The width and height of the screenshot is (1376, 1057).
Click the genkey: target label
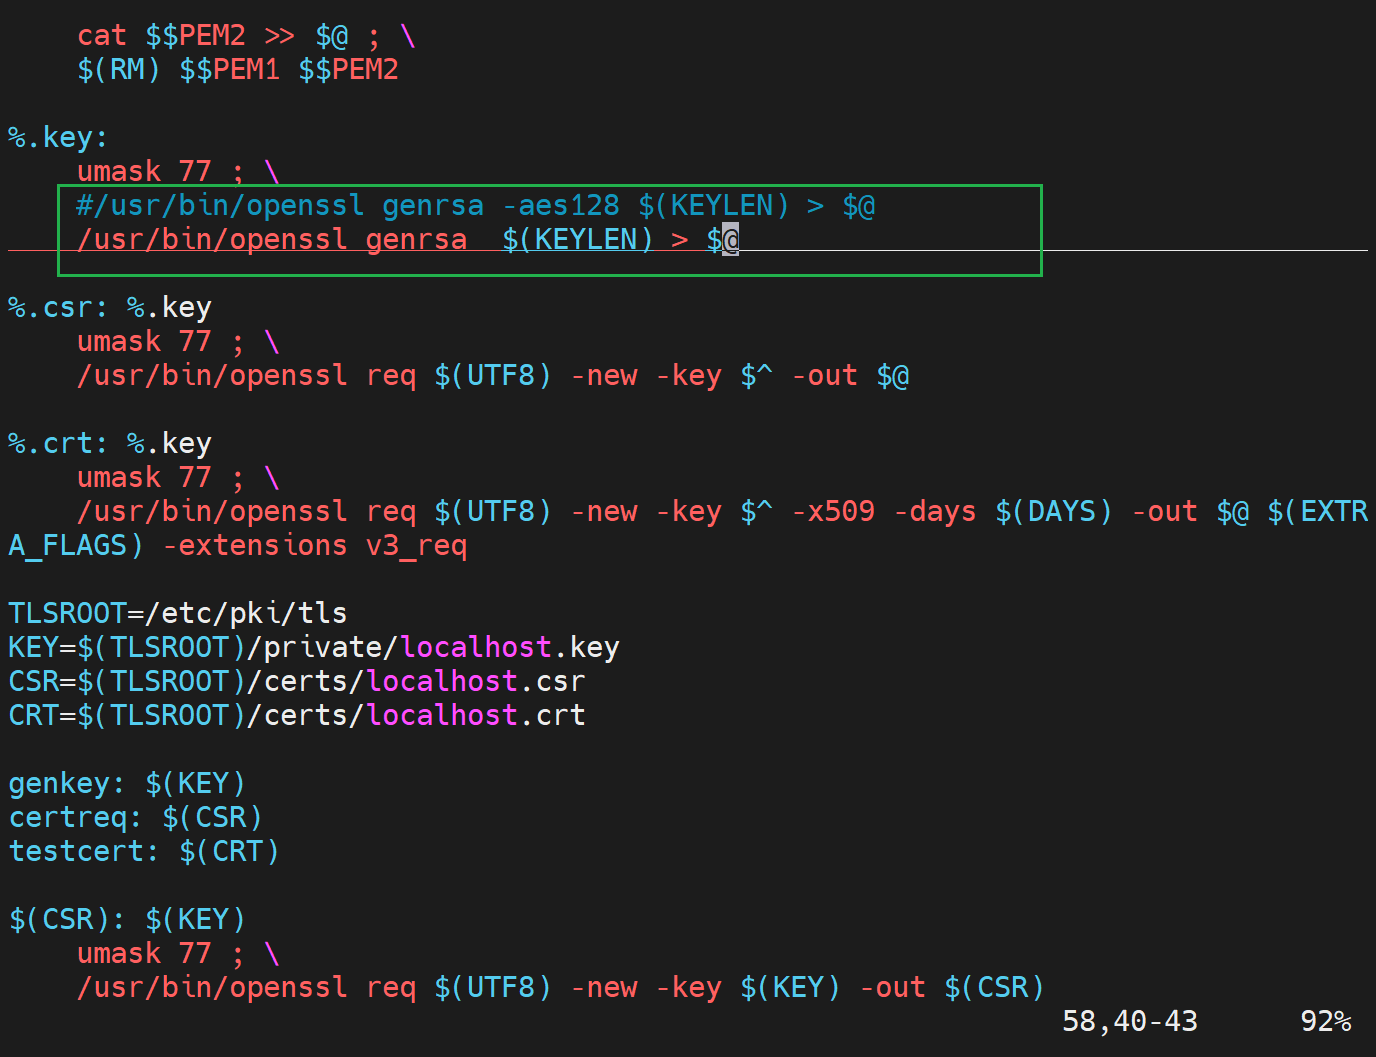(x=66, y=784)
